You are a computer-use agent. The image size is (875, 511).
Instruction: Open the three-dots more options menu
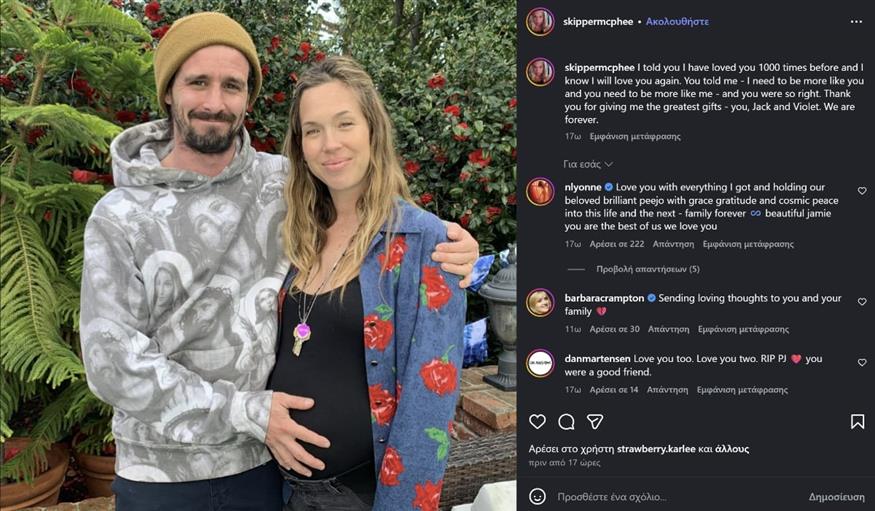(x=856, y=20)
